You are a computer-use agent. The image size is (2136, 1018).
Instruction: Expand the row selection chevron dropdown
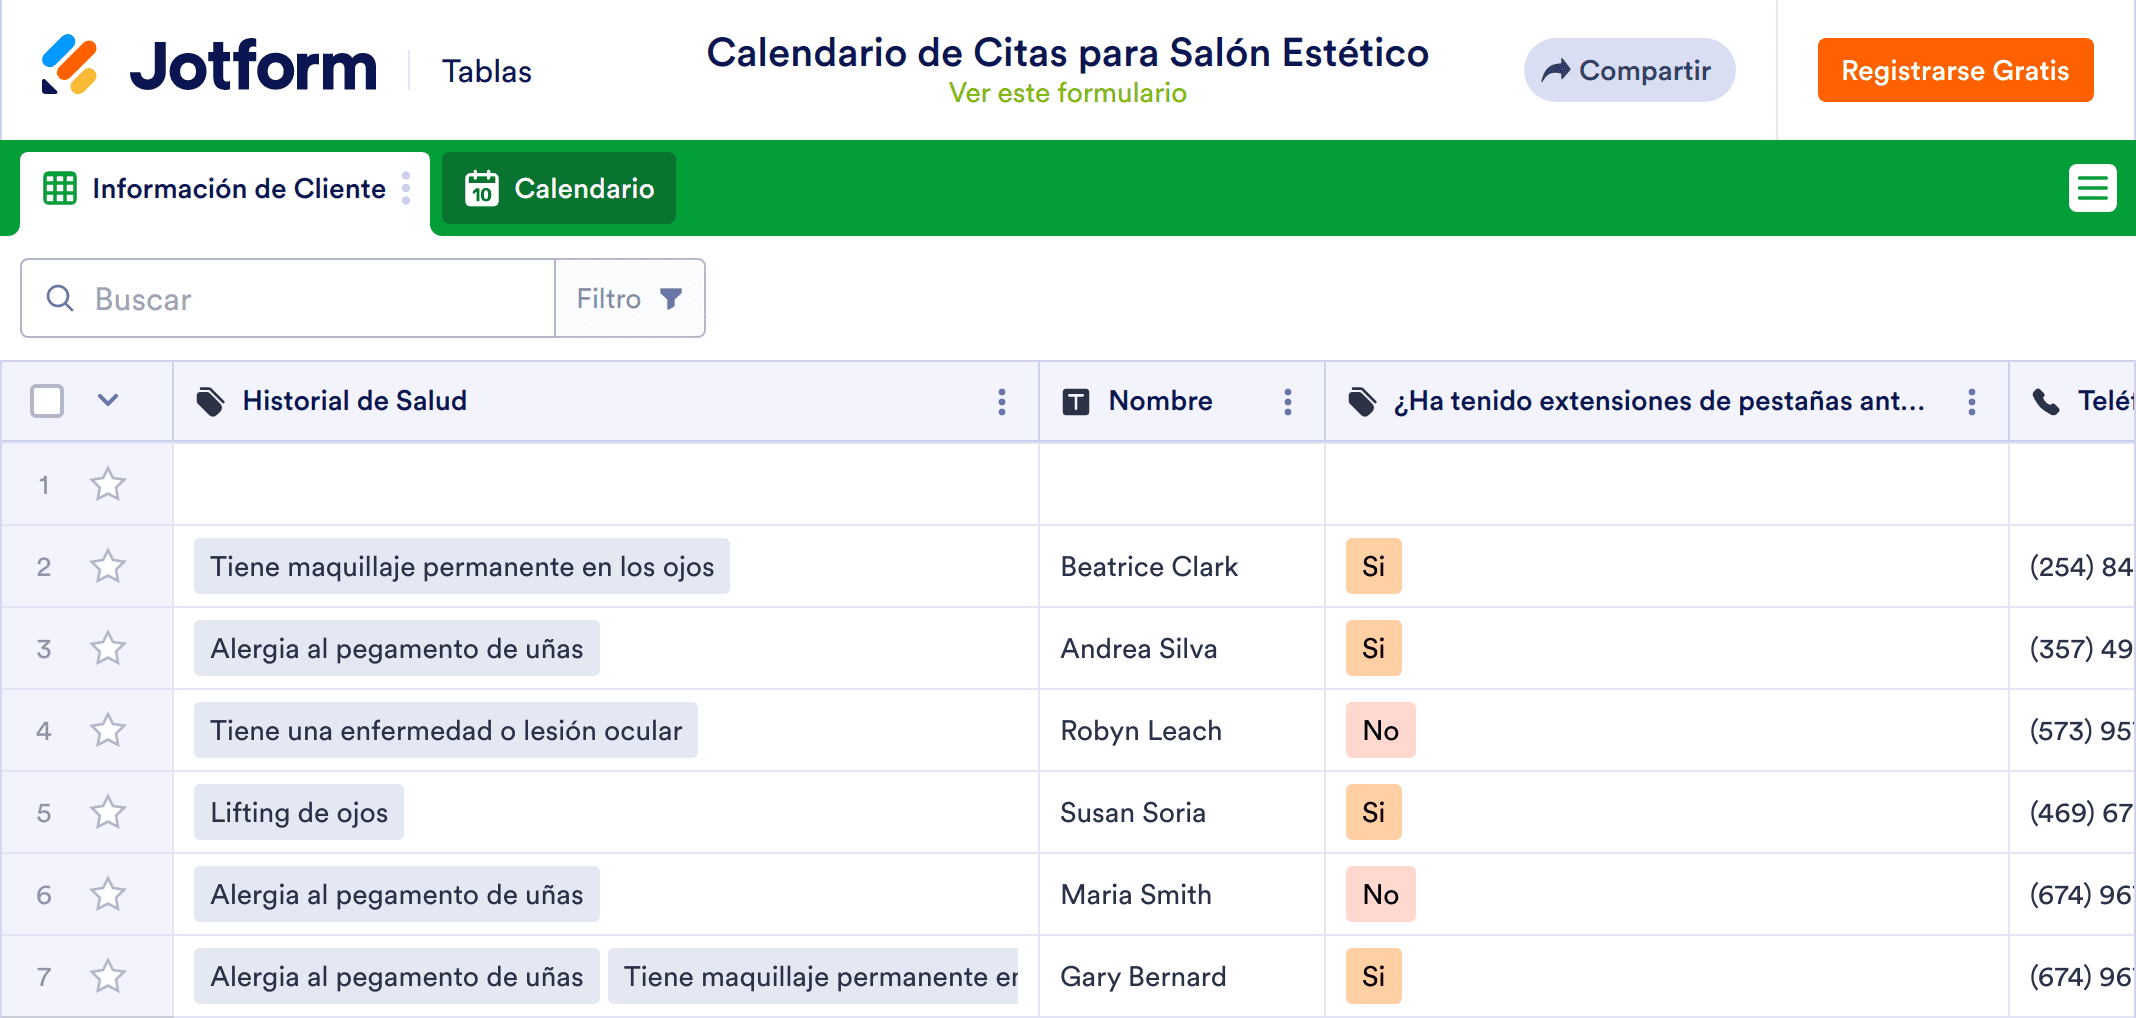click(x=108, y=401)
